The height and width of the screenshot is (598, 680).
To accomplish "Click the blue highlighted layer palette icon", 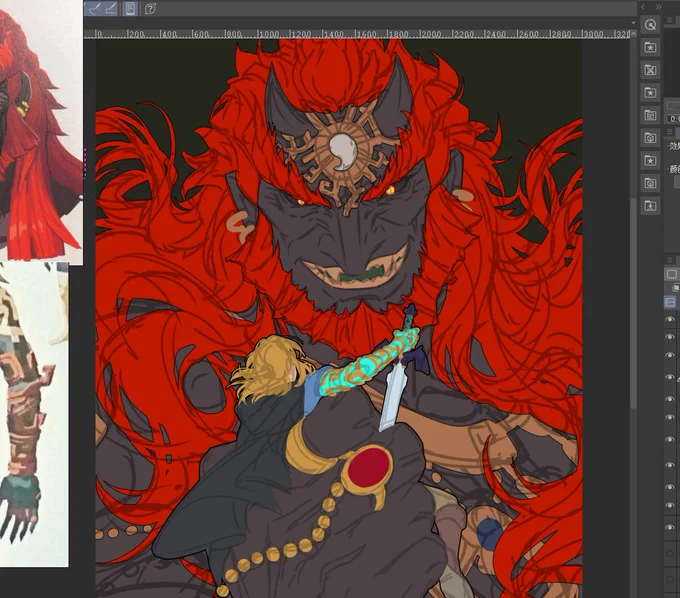I will click(x=670, y=302).
